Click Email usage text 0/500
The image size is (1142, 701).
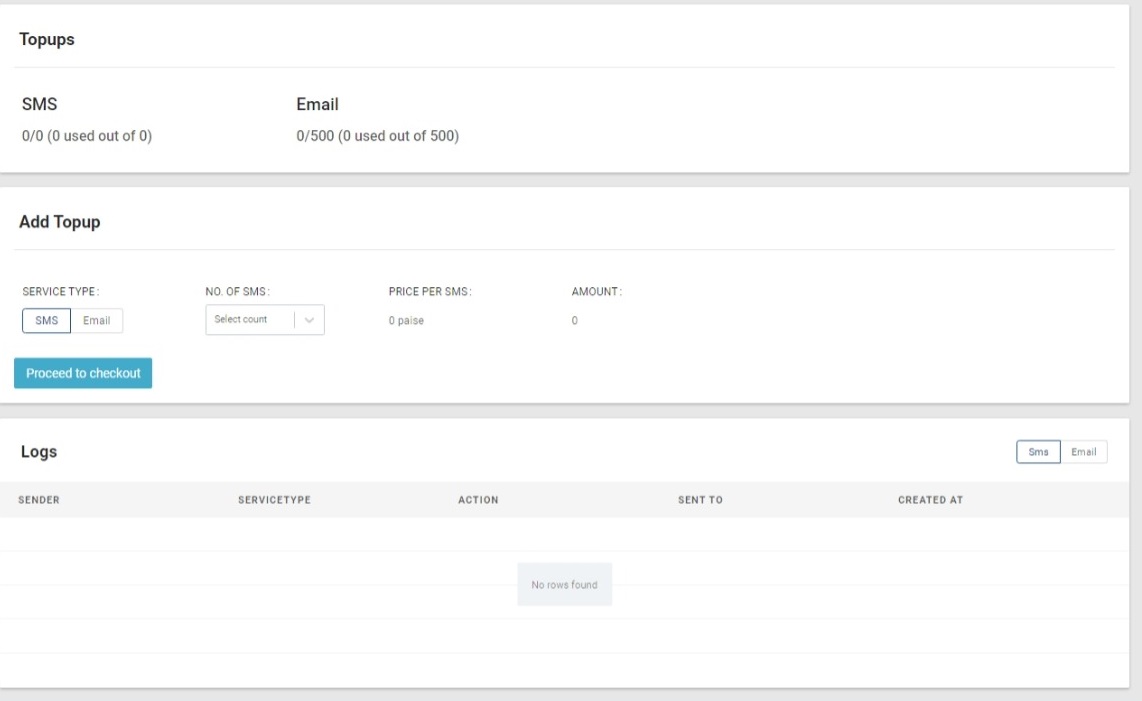[377, 136]
